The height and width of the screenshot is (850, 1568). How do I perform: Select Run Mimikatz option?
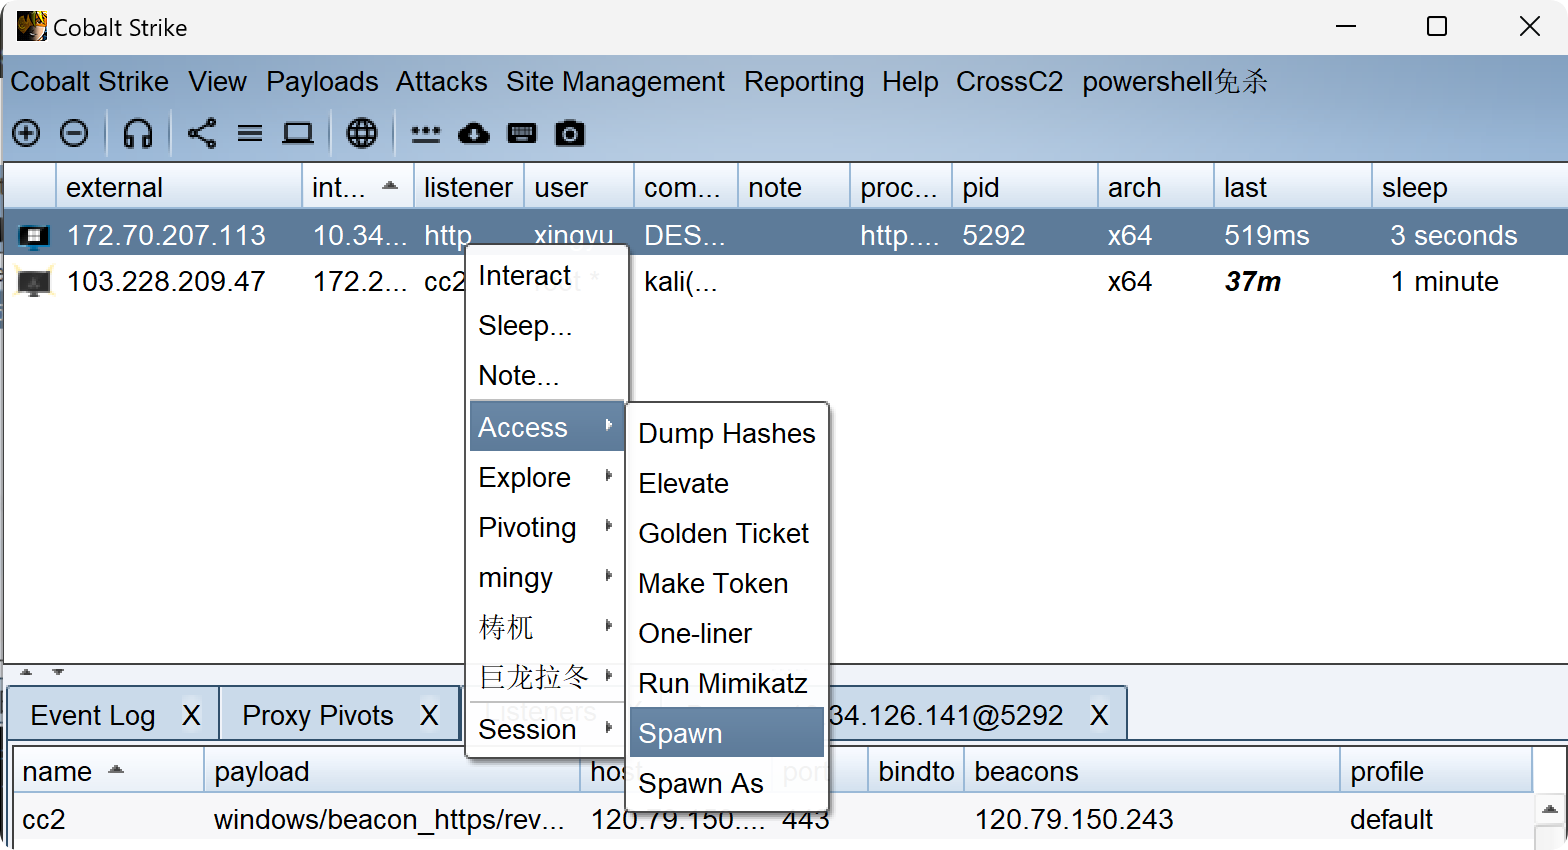[727, 683]
